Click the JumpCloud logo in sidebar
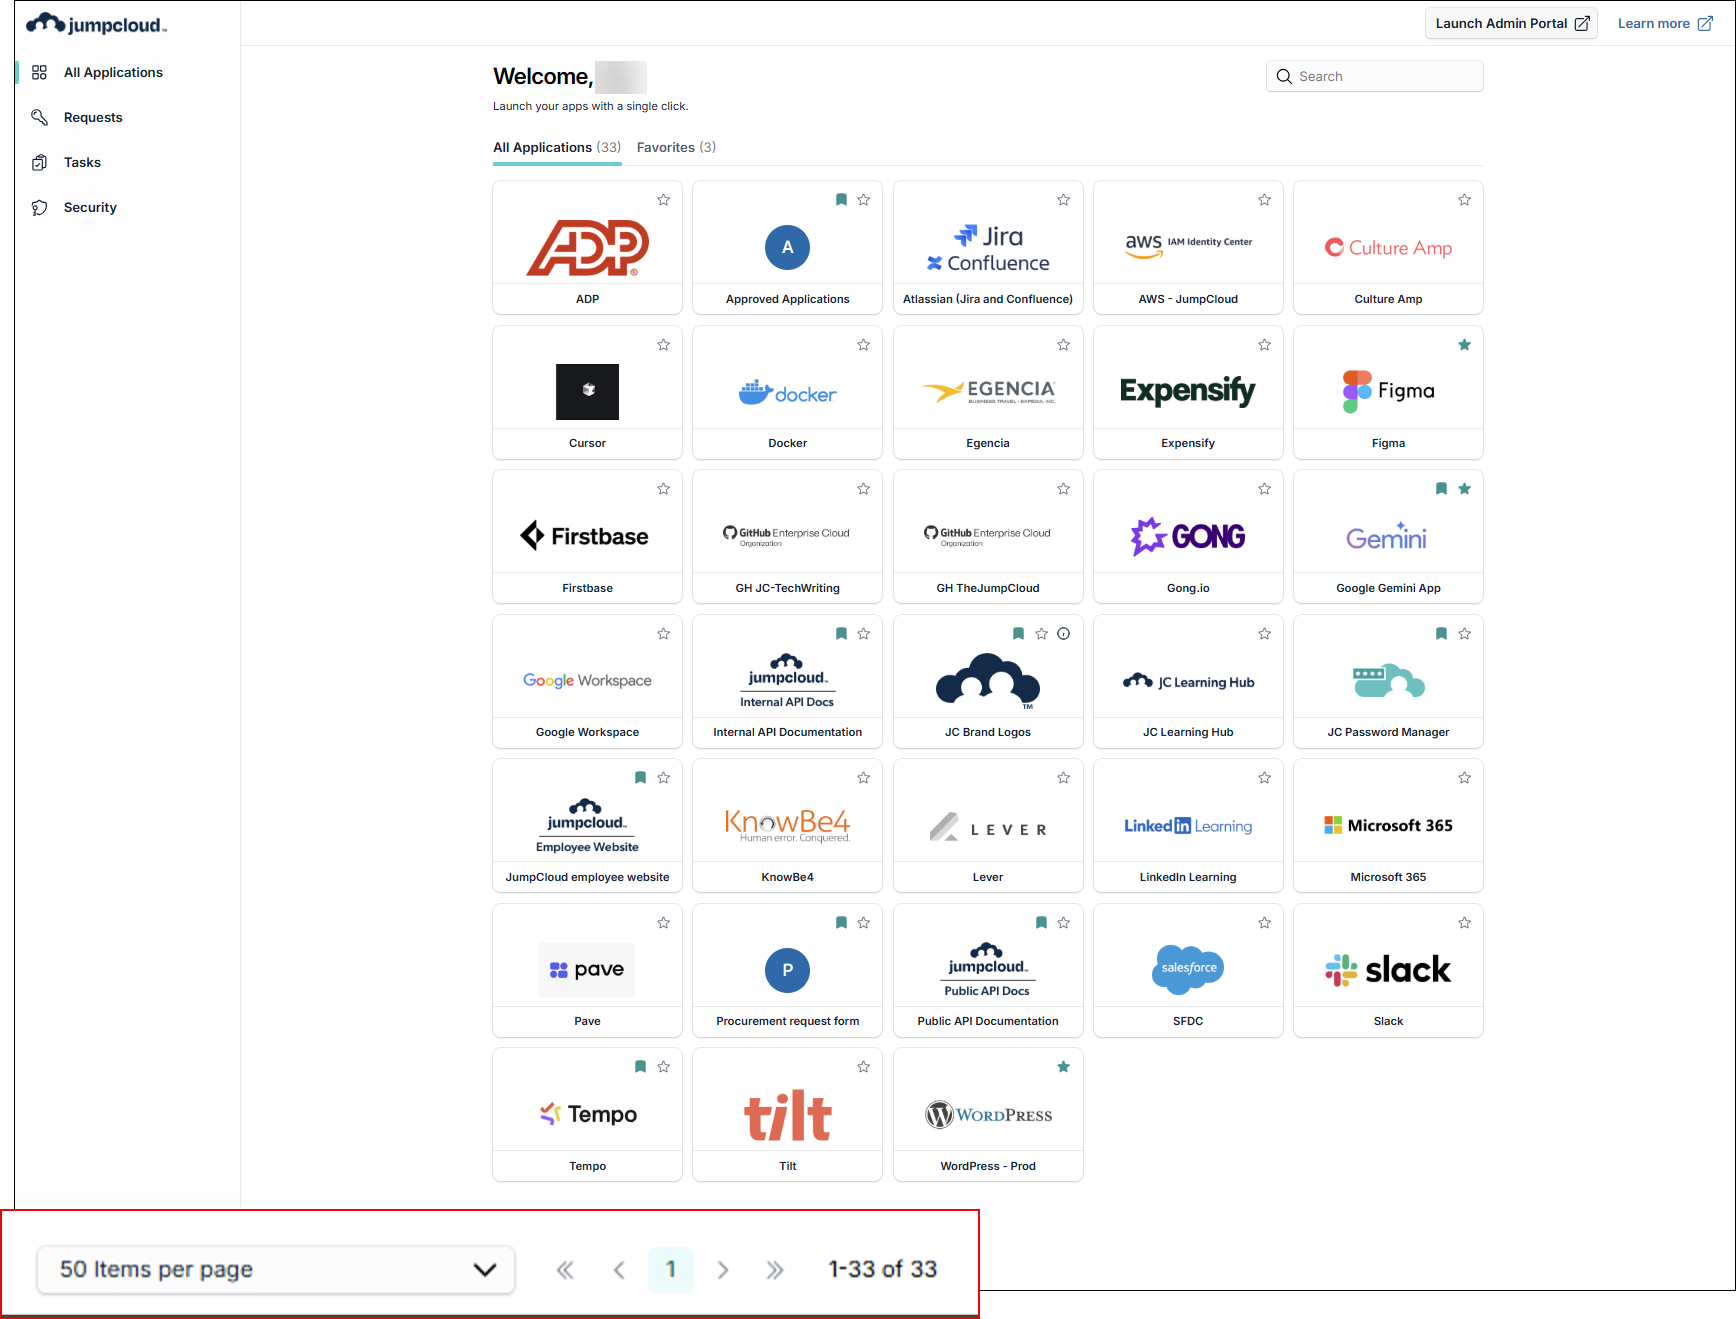 (97, 25)
